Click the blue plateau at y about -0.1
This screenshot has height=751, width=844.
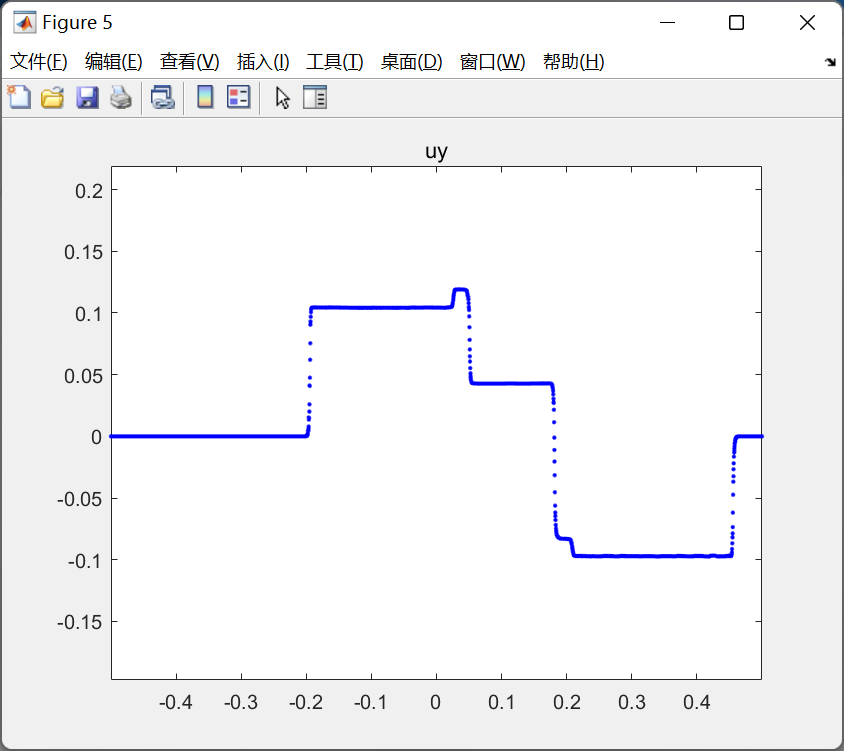click(x=652, y=556)
